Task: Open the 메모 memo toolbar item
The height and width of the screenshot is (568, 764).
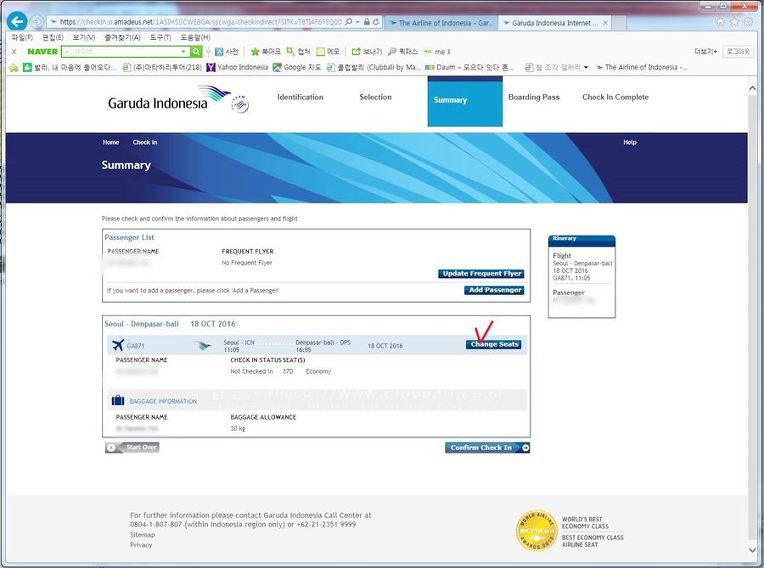Action: pyautogui.click(x=328, y=52)
